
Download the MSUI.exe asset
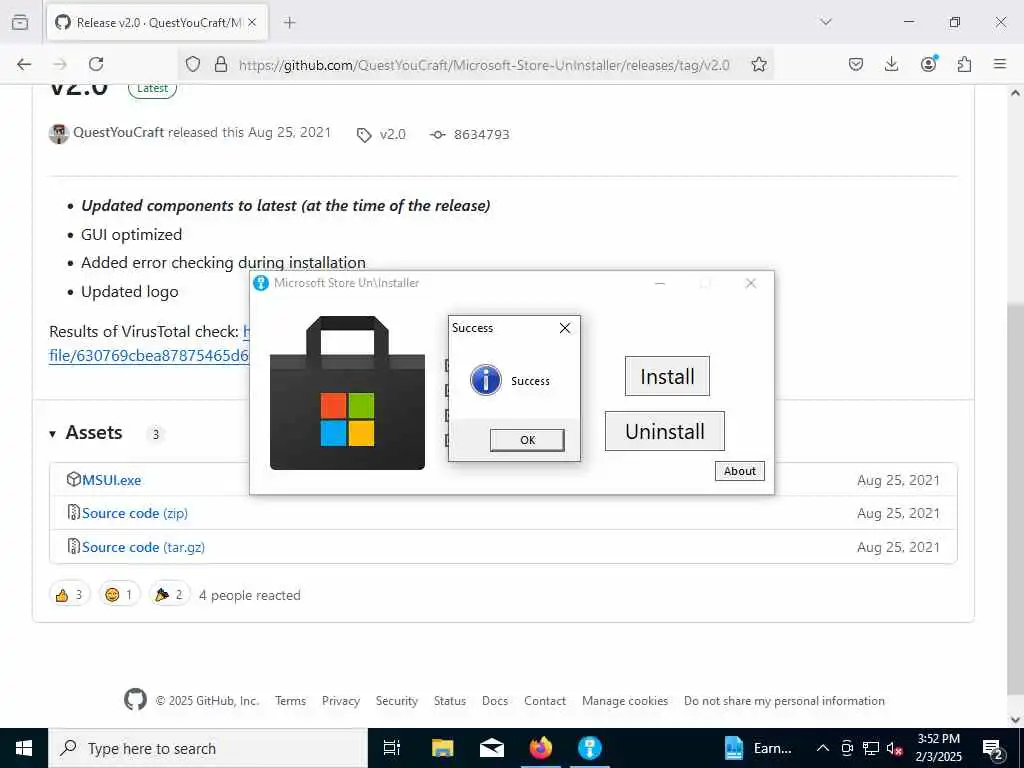(x=111, y=480)
